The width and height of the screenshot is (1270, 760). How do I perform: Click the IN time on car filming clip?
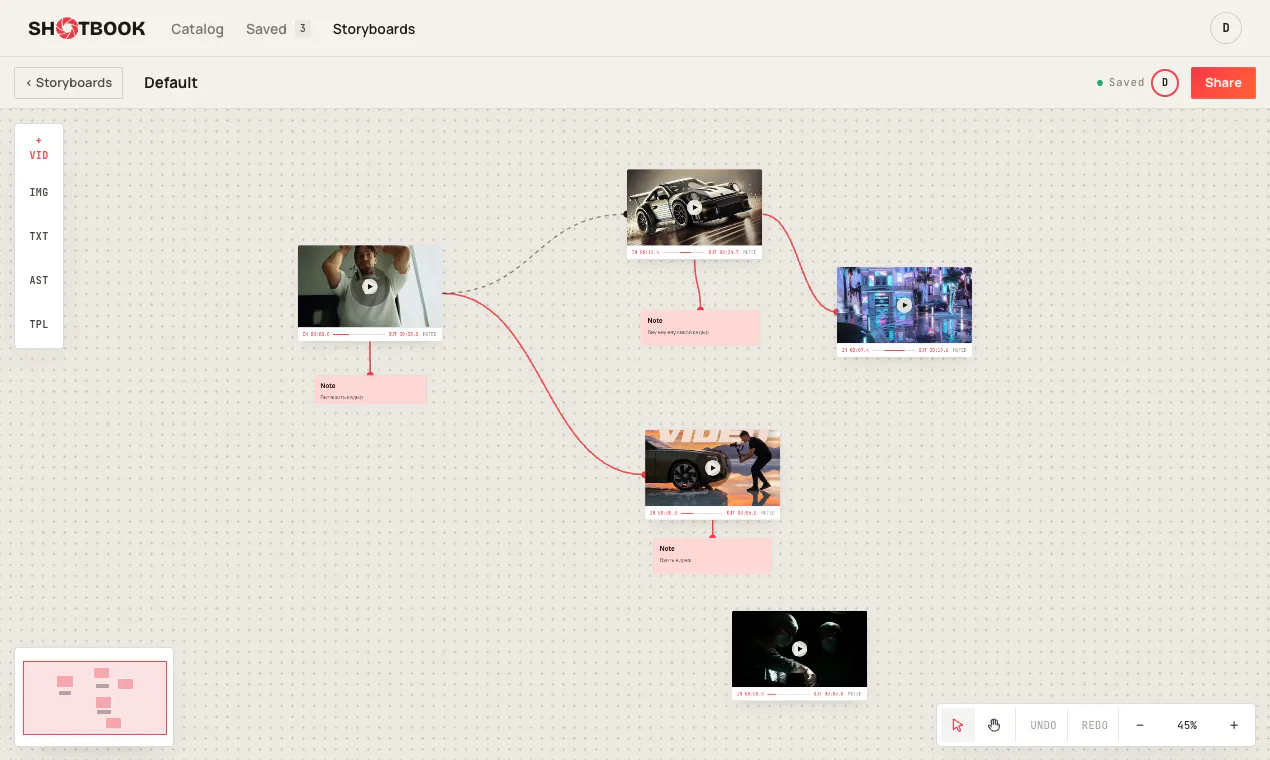[663, 513]
